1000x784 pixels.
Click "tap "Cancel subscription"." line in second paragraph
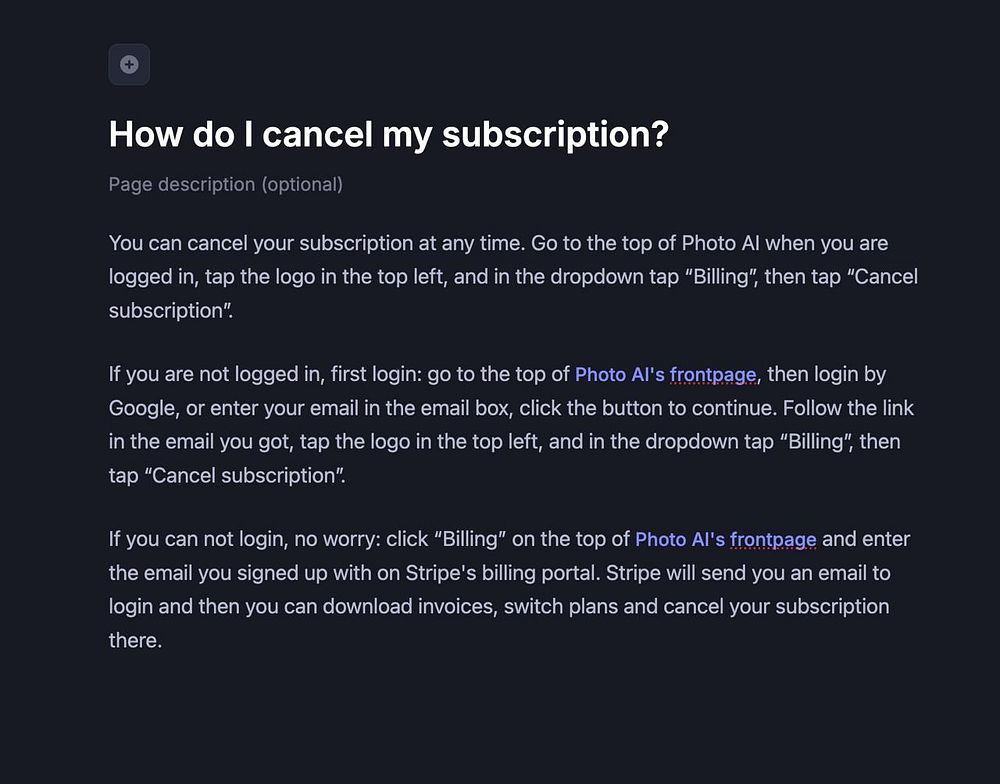227,475
